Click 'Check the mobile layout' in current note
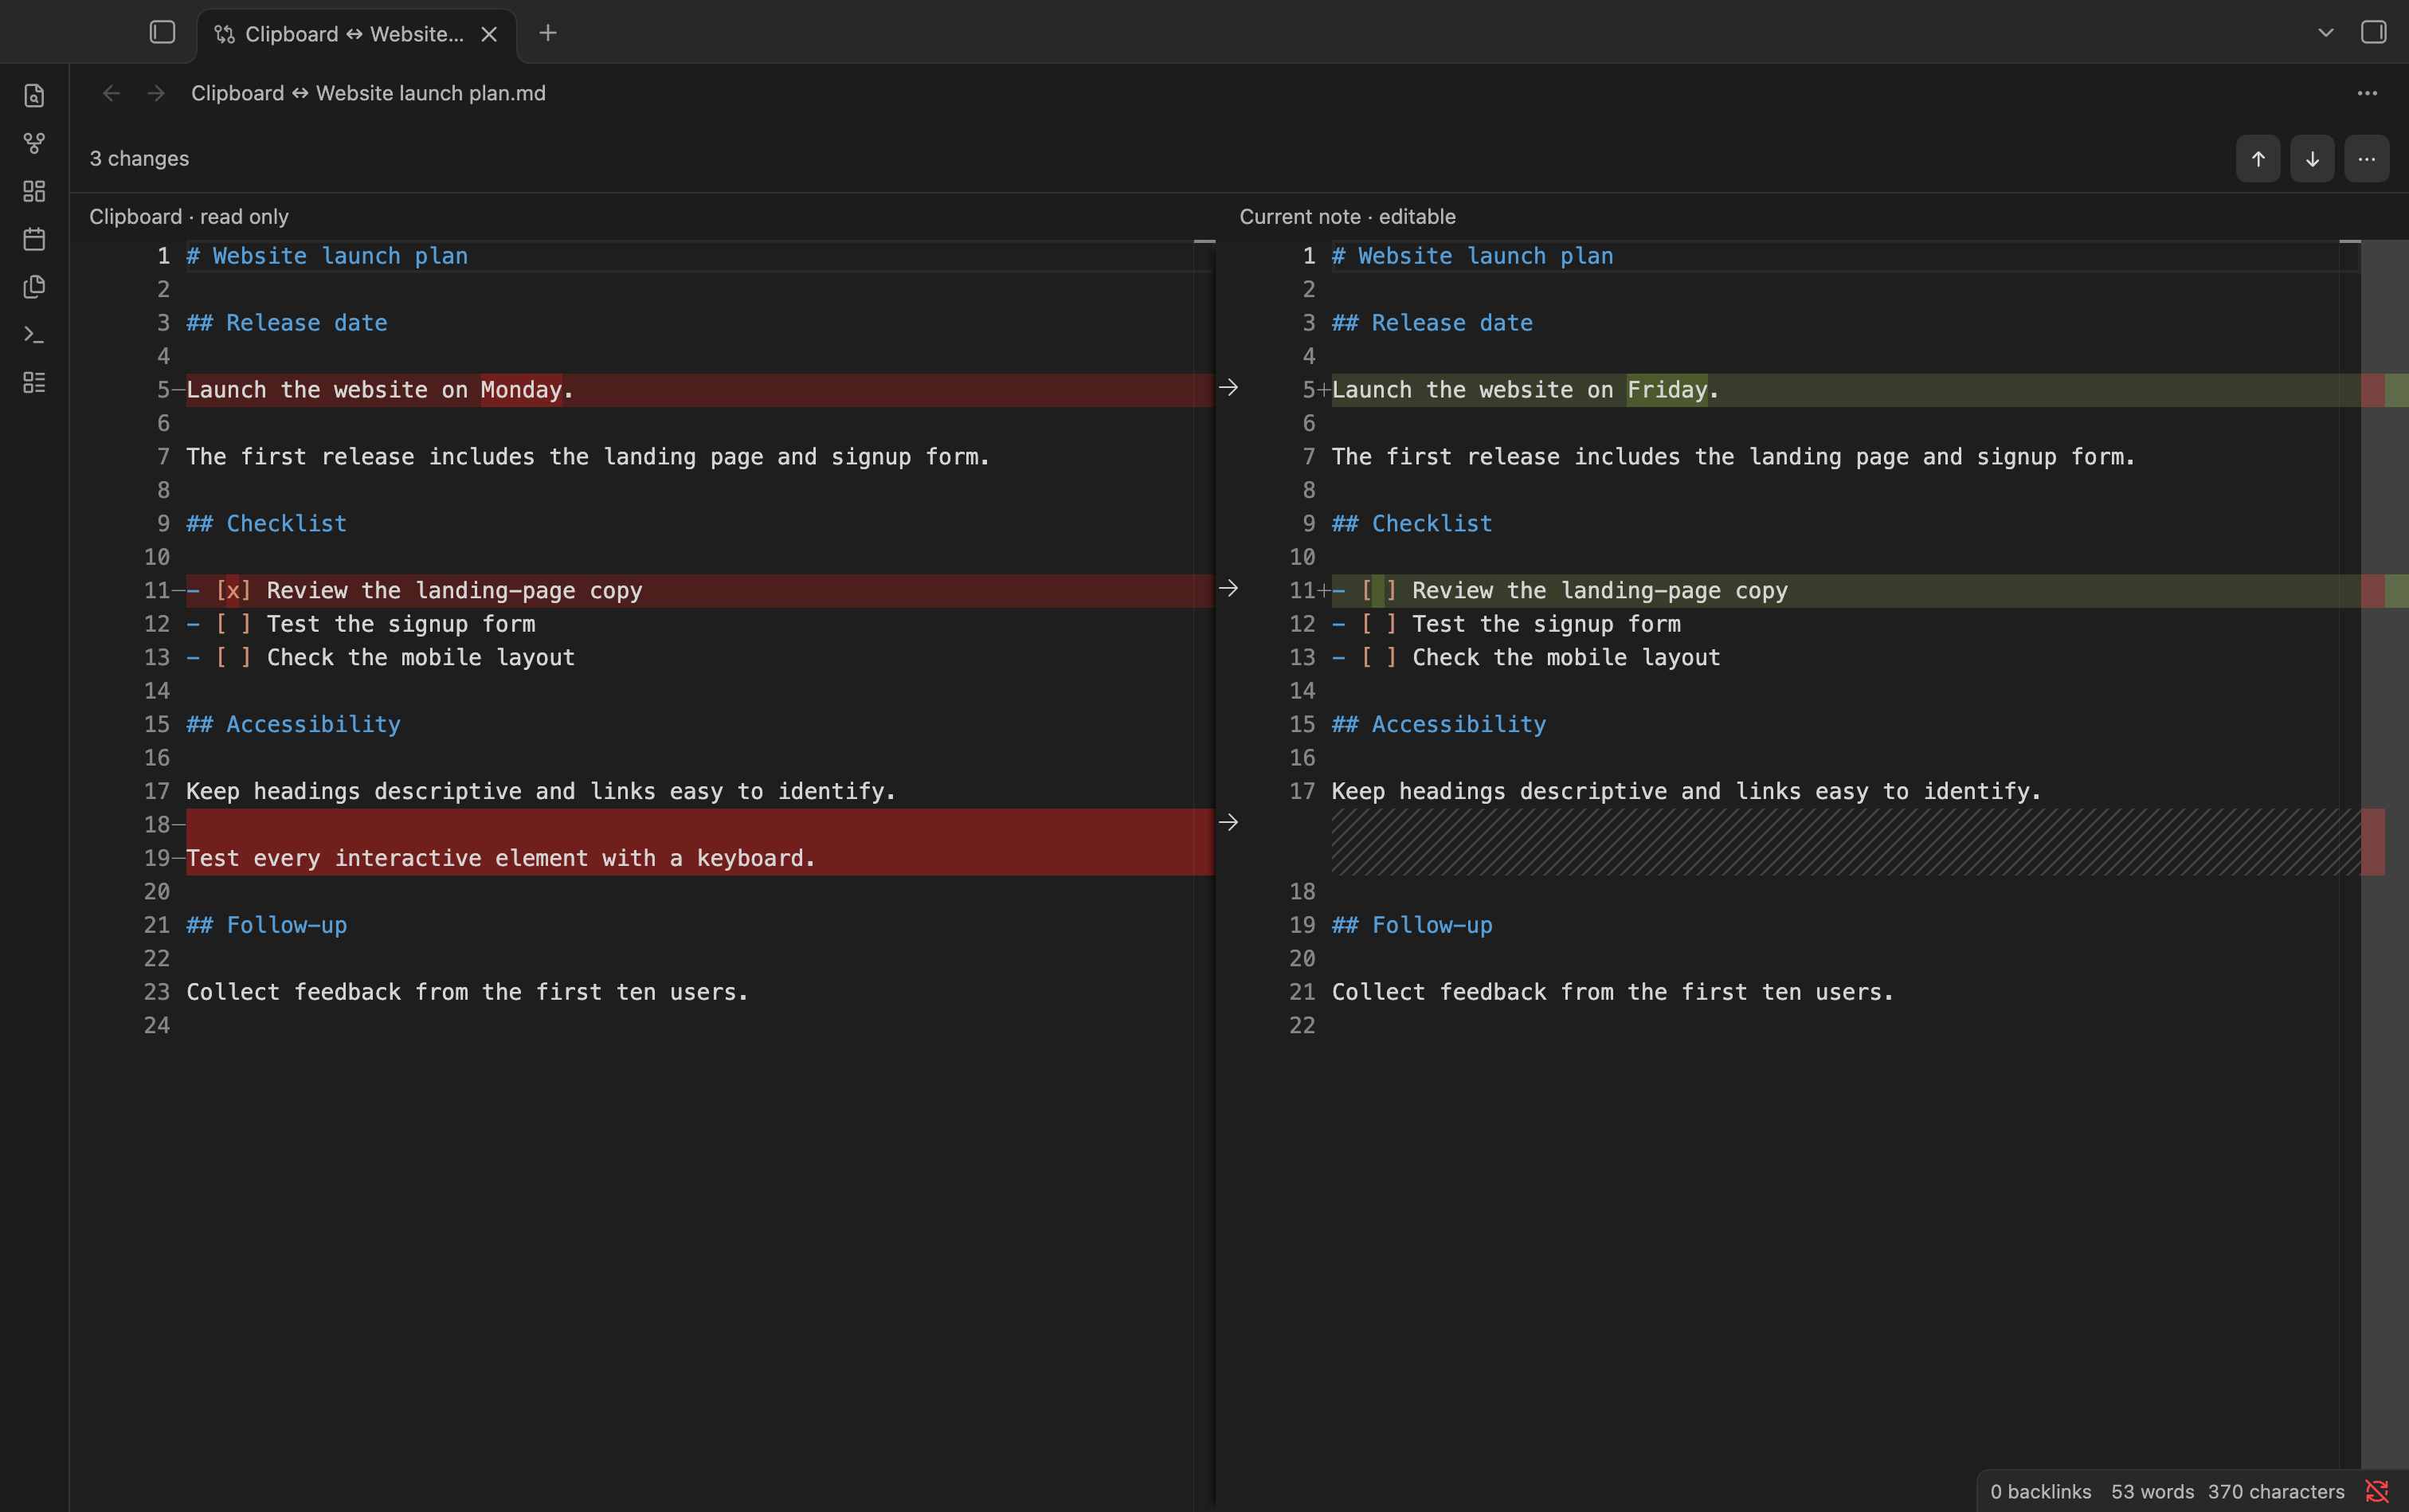 pyautogui.click(x=1566, y=657)
